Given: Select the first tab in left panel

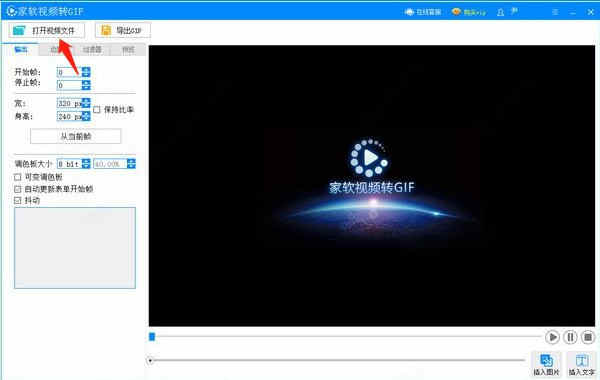Looking at the screenshot, I should coord(21,49).
